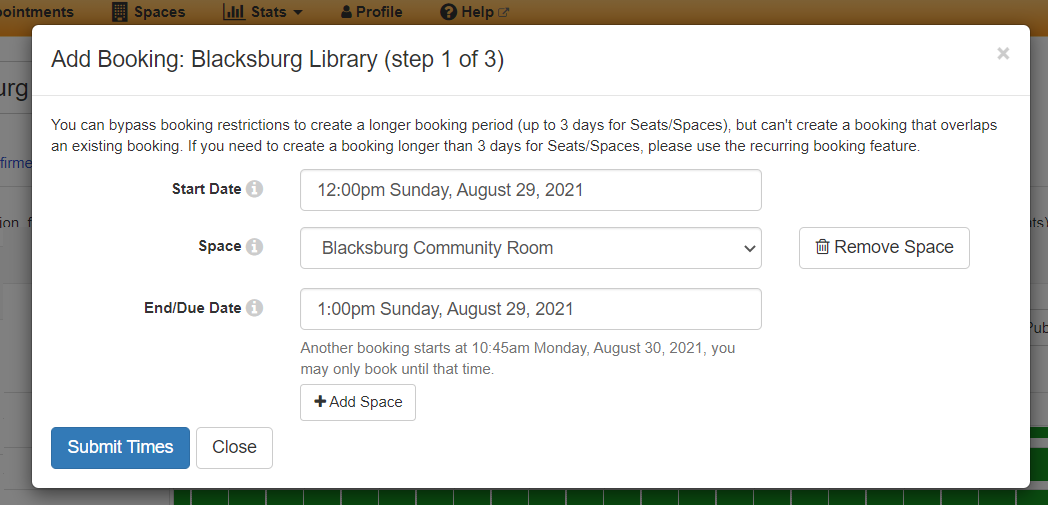Click the Close button in dialog footer
This screenshot has width=1048, height=505.
pos(235,448)
